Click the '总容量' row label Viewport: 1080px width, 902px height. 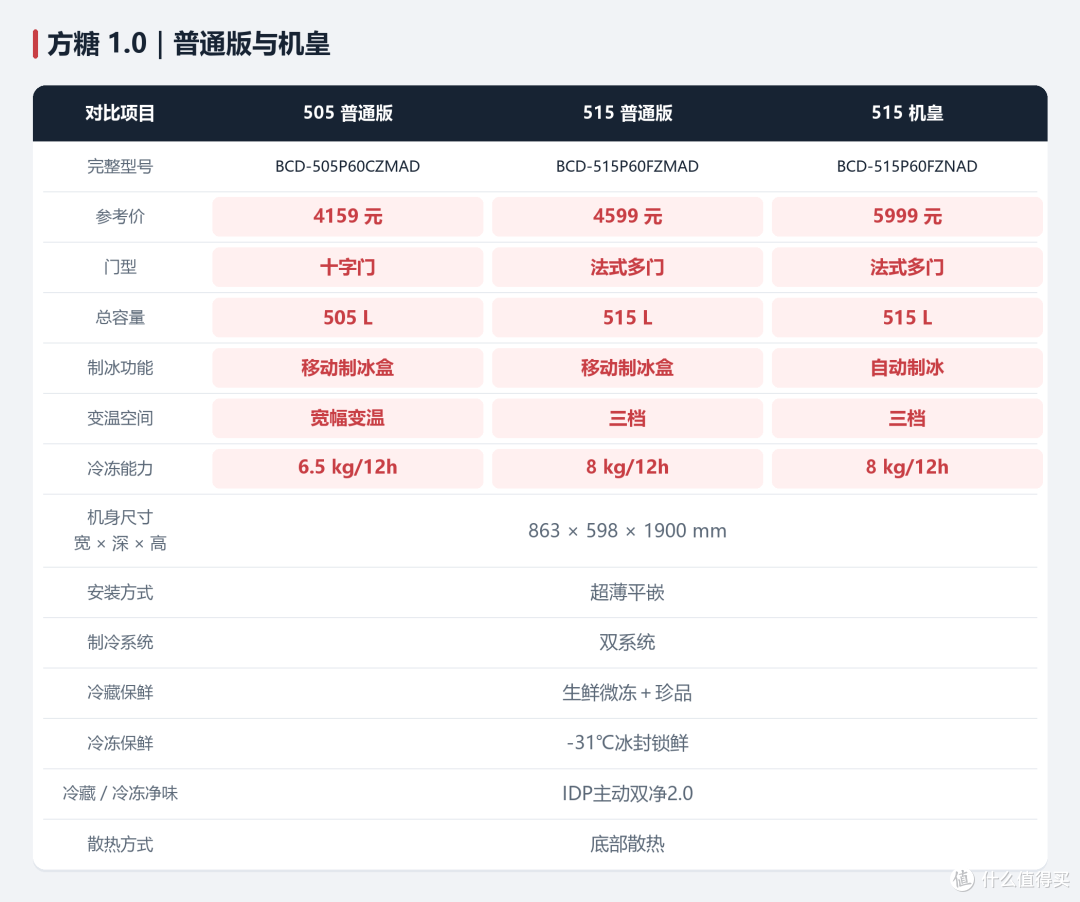click(120, 317)
